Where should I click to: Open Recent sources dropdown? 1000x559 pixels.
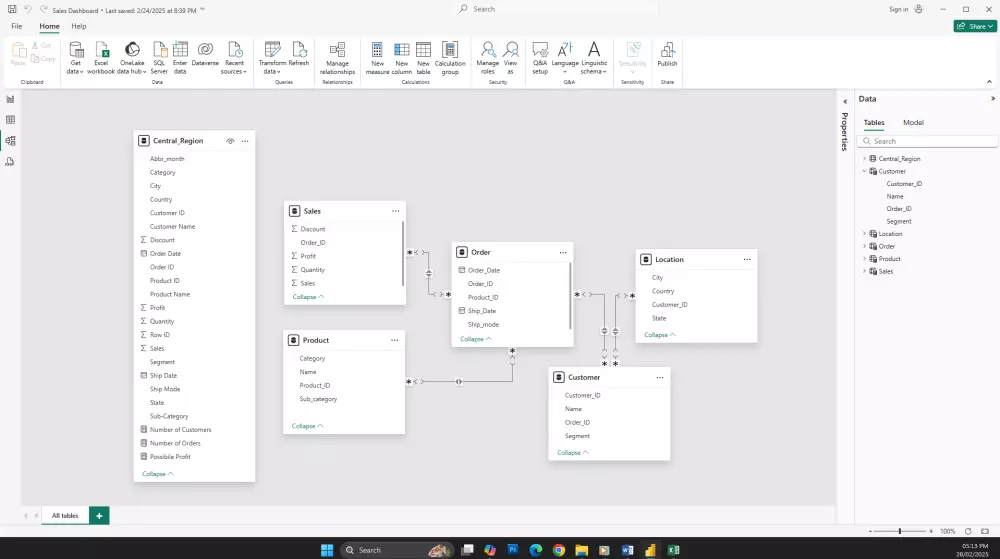[x=234, y=58]
